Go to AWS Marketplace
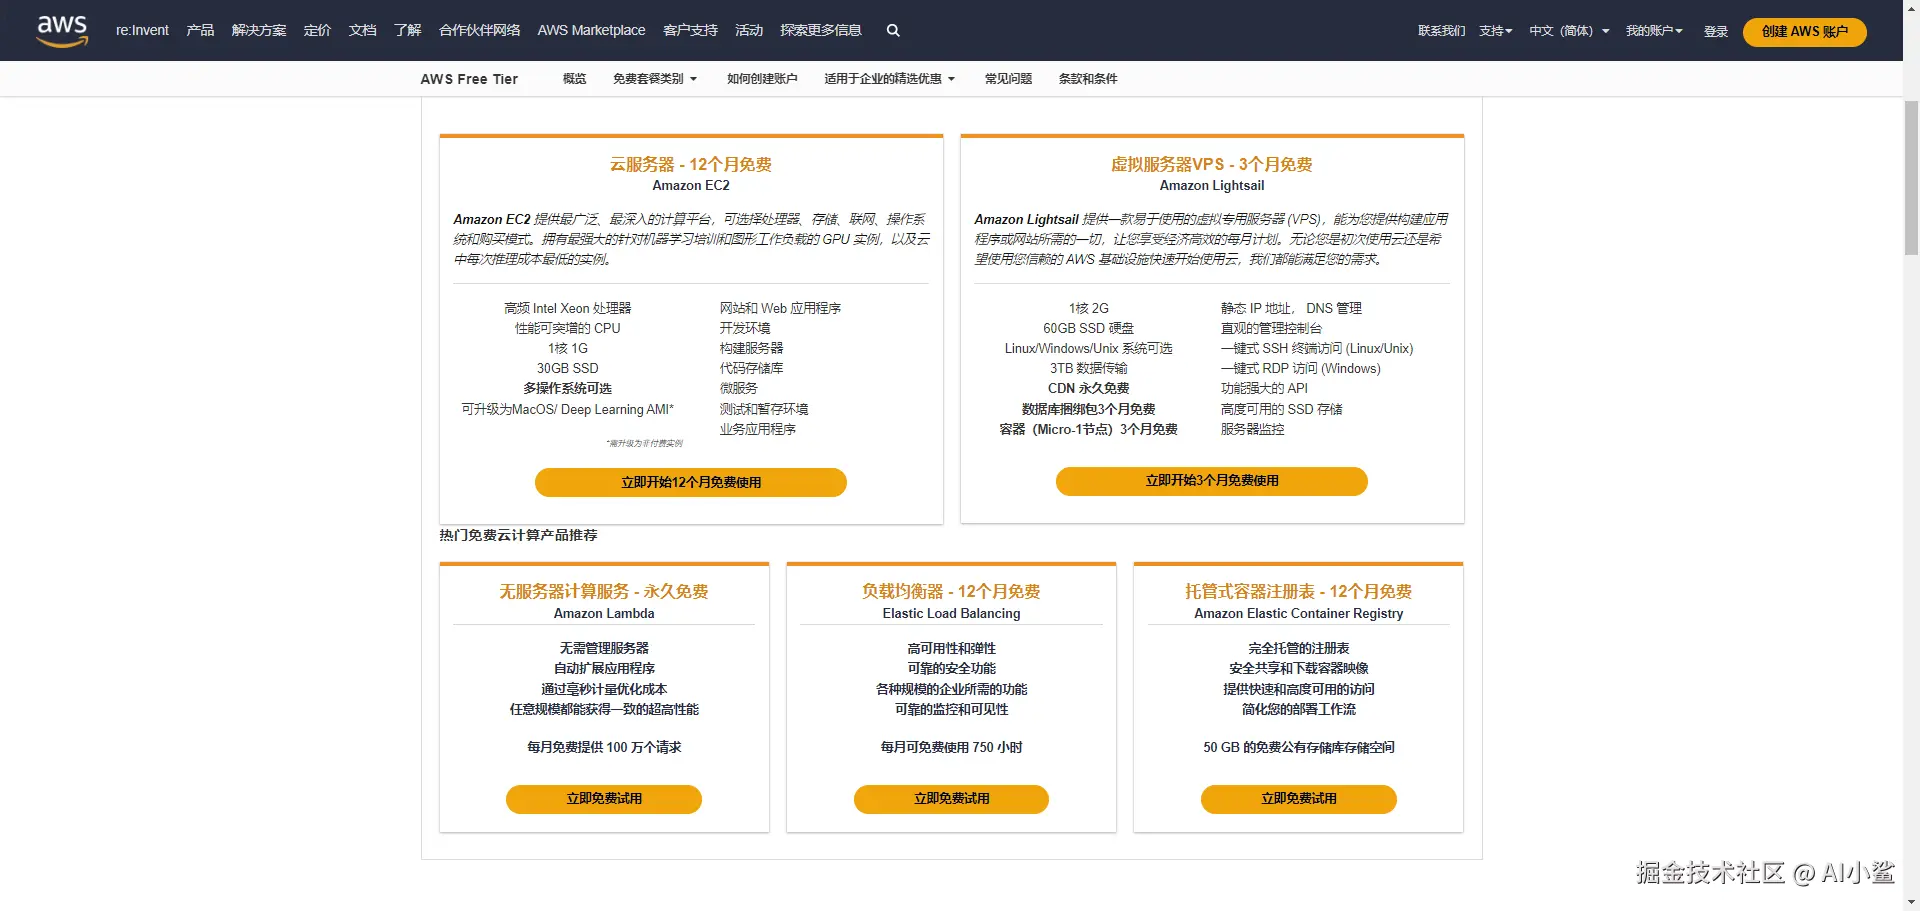The width and height of the screenshot is (1920, 911). [591, 31]
